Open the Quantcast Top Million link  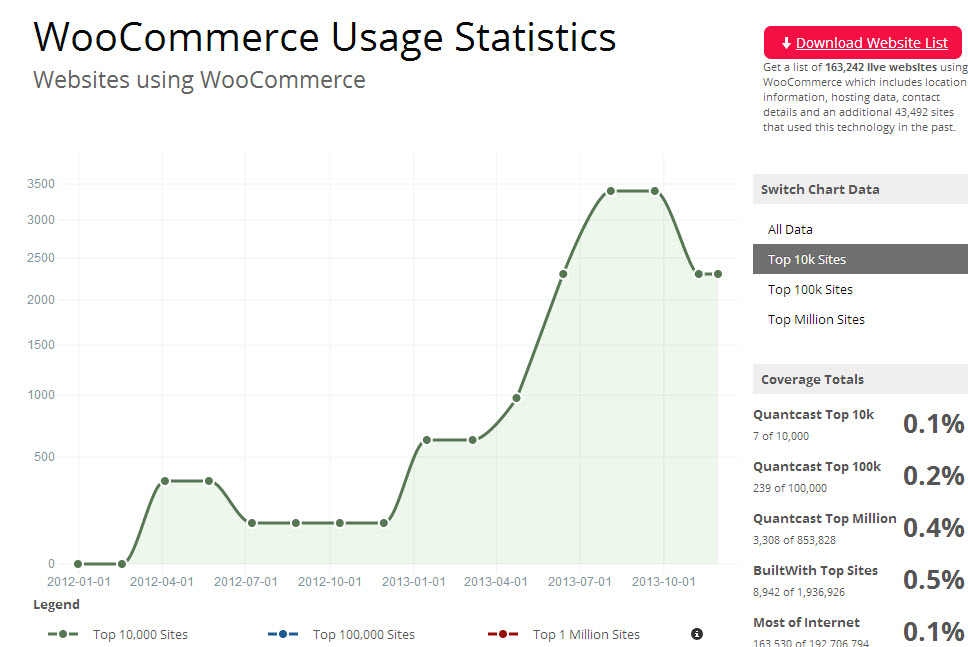[x=825, y=519]
